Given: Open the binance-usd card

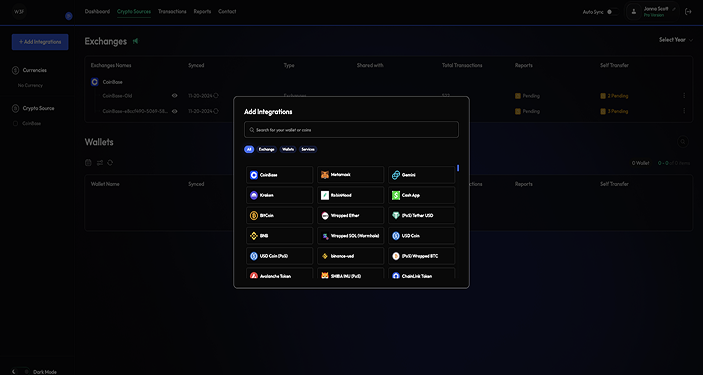Looking at the screenshot, I should (x=351, y=256).
